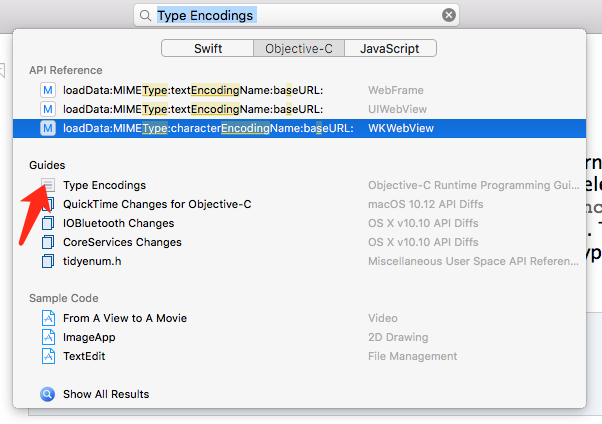Open IOBluetooth Changes API diff
Screen dimensions: 602x424
pyautogui.click(x=118, y=223)
